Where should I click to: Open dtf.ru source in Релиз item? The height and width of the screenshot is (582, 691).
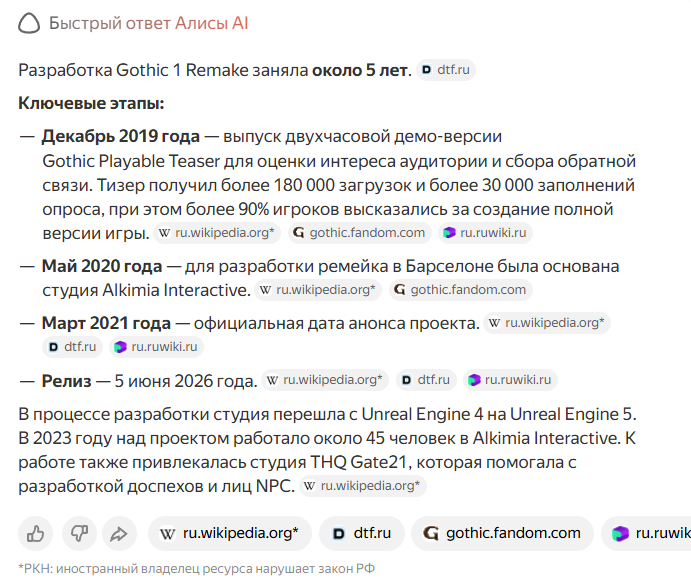coord(426,380)
